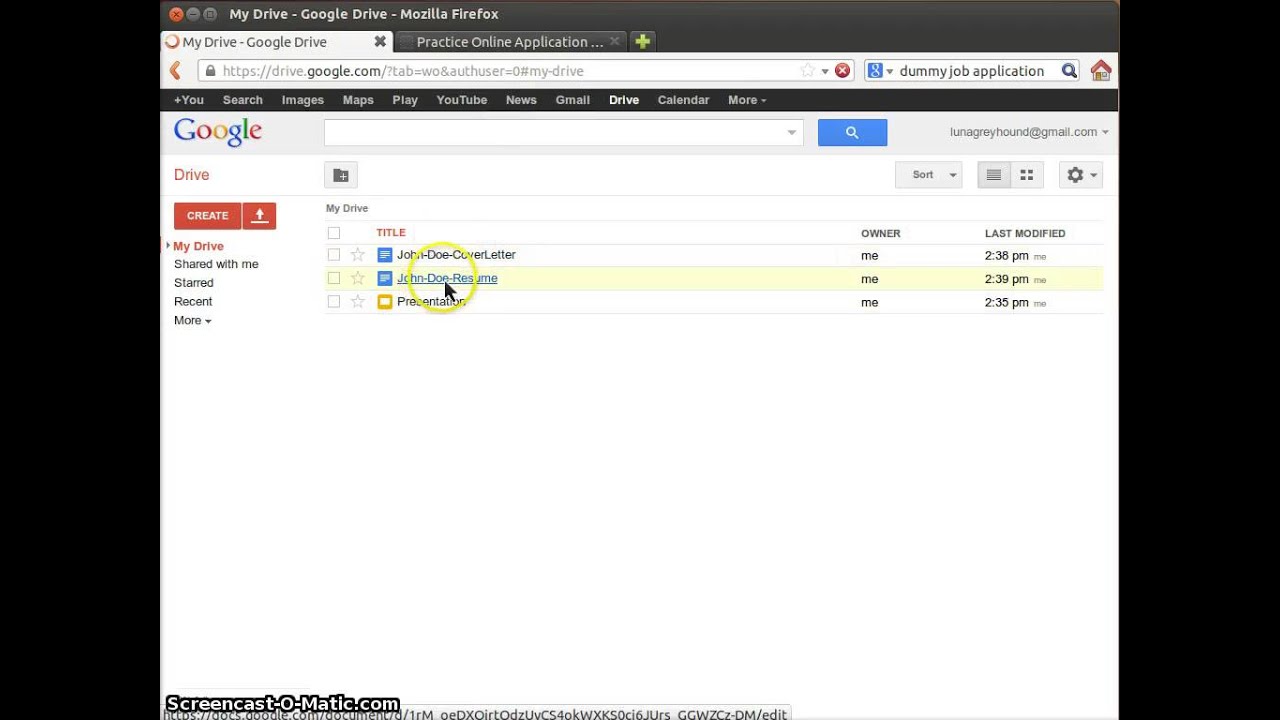Open Maps in the Google bar
Image resolution: width=1280 pixels, height=720 pixels.
tap(358, 100)
